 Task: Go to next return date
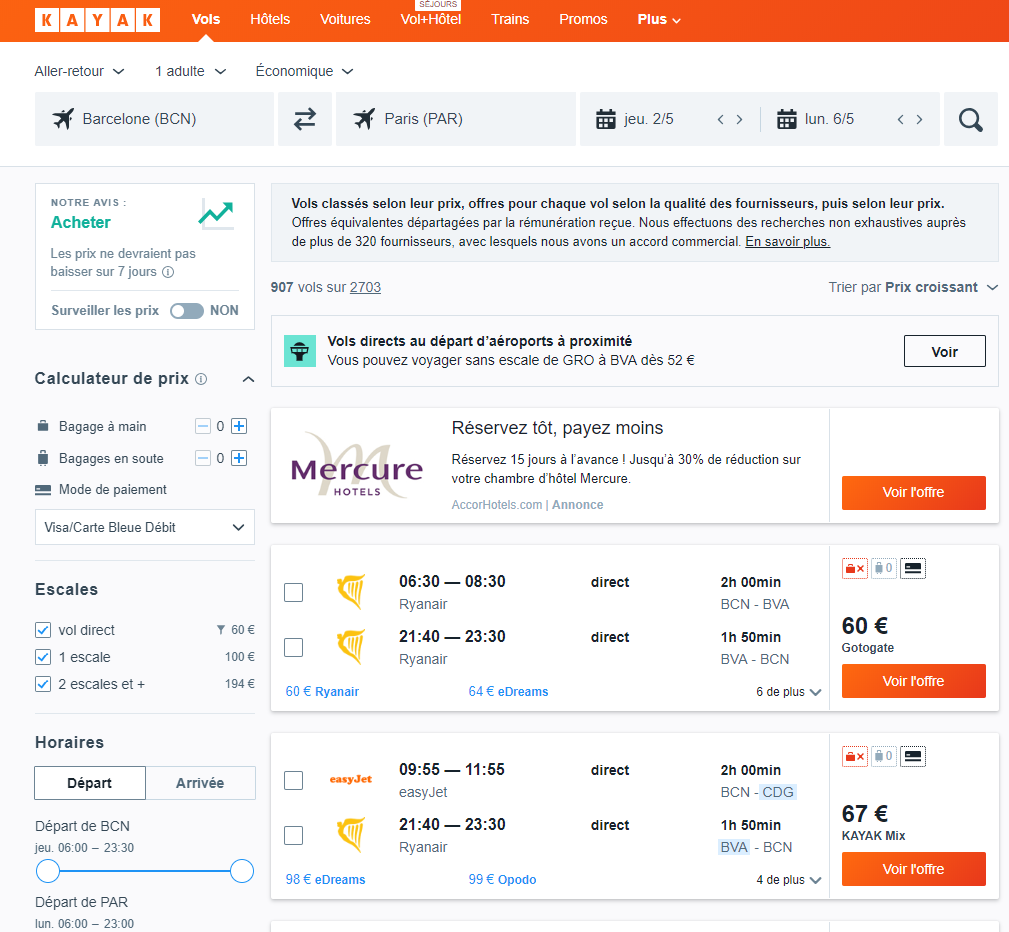(919, 119)
